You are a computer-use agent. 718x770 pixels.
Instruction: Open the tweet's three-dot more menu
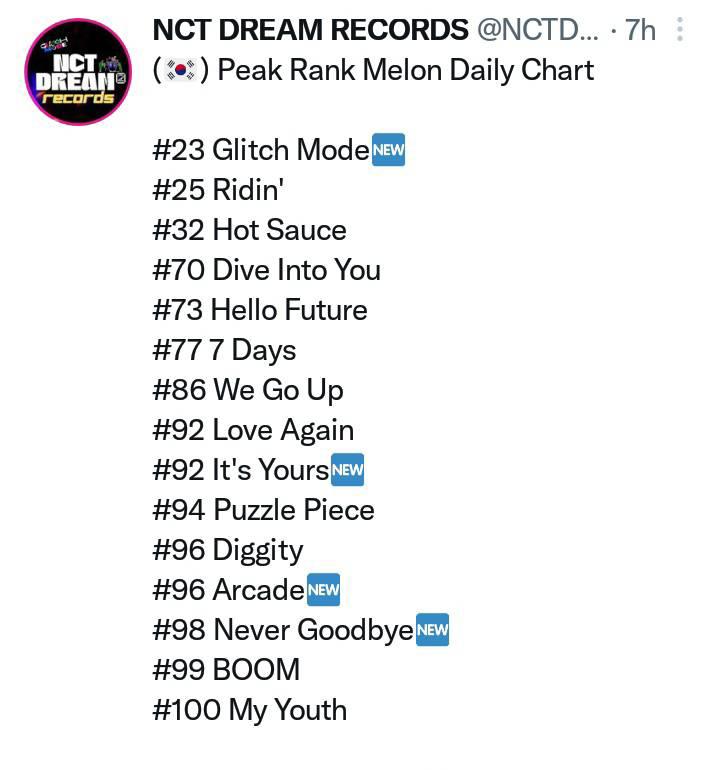pos(680,29)
